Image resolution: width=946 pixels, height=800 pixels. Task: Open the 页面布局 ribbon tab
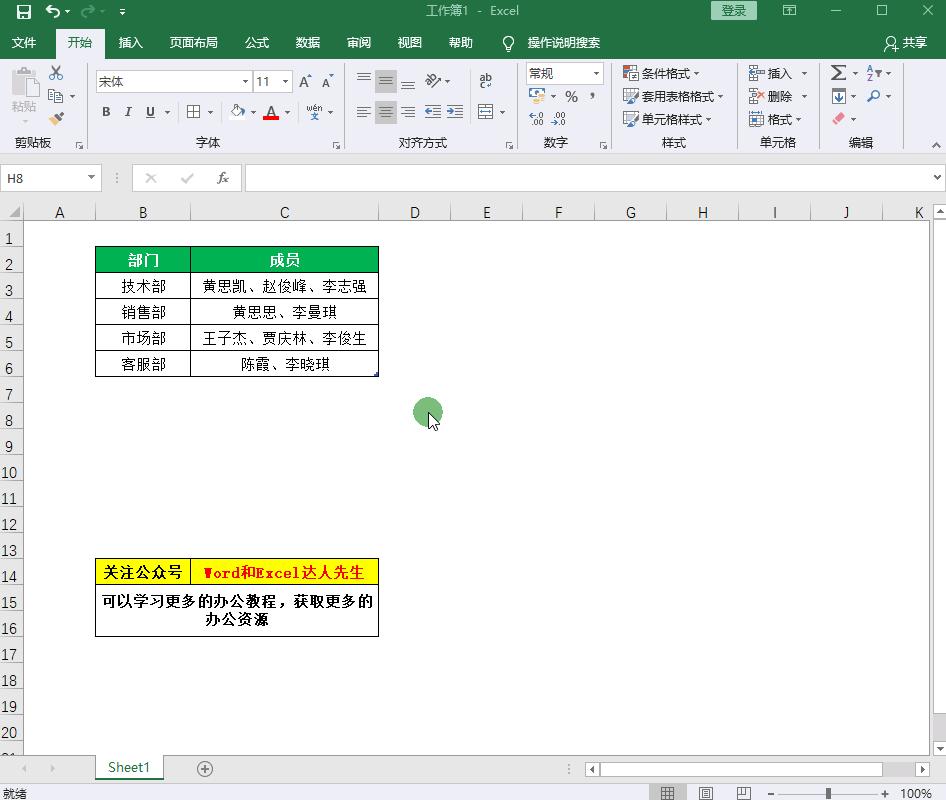[x=195, y=43]
